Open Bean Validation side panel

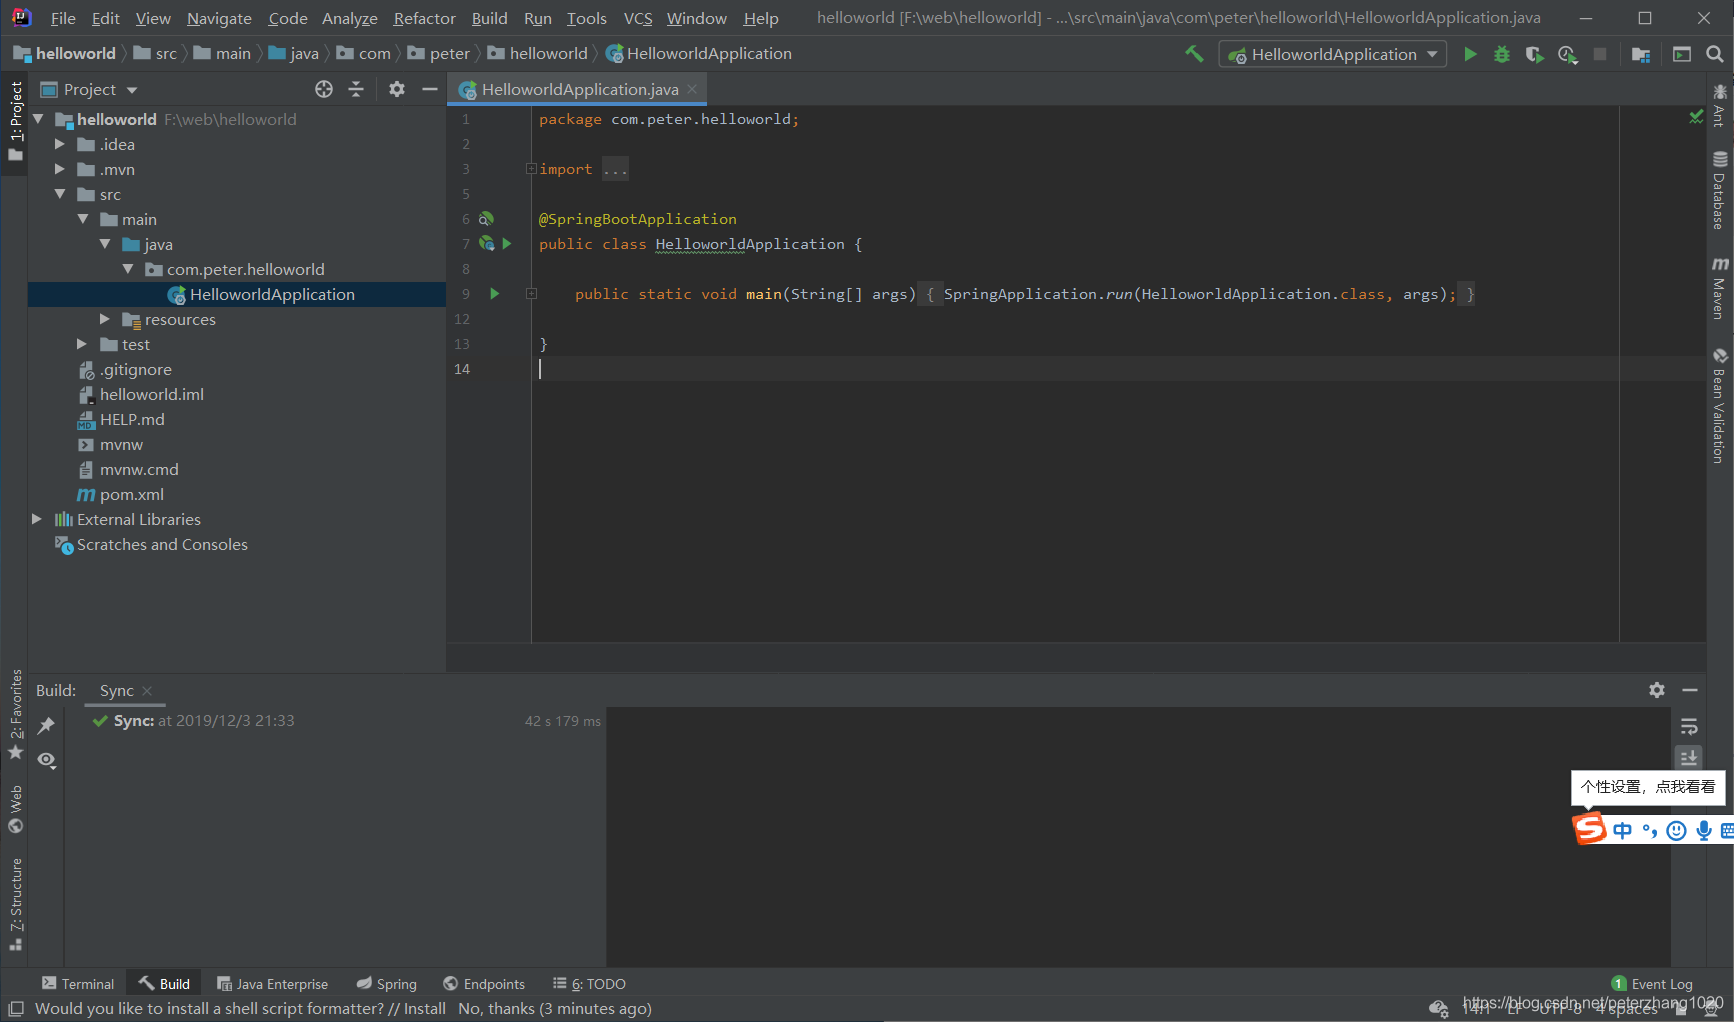click(x=1720, y=405)
